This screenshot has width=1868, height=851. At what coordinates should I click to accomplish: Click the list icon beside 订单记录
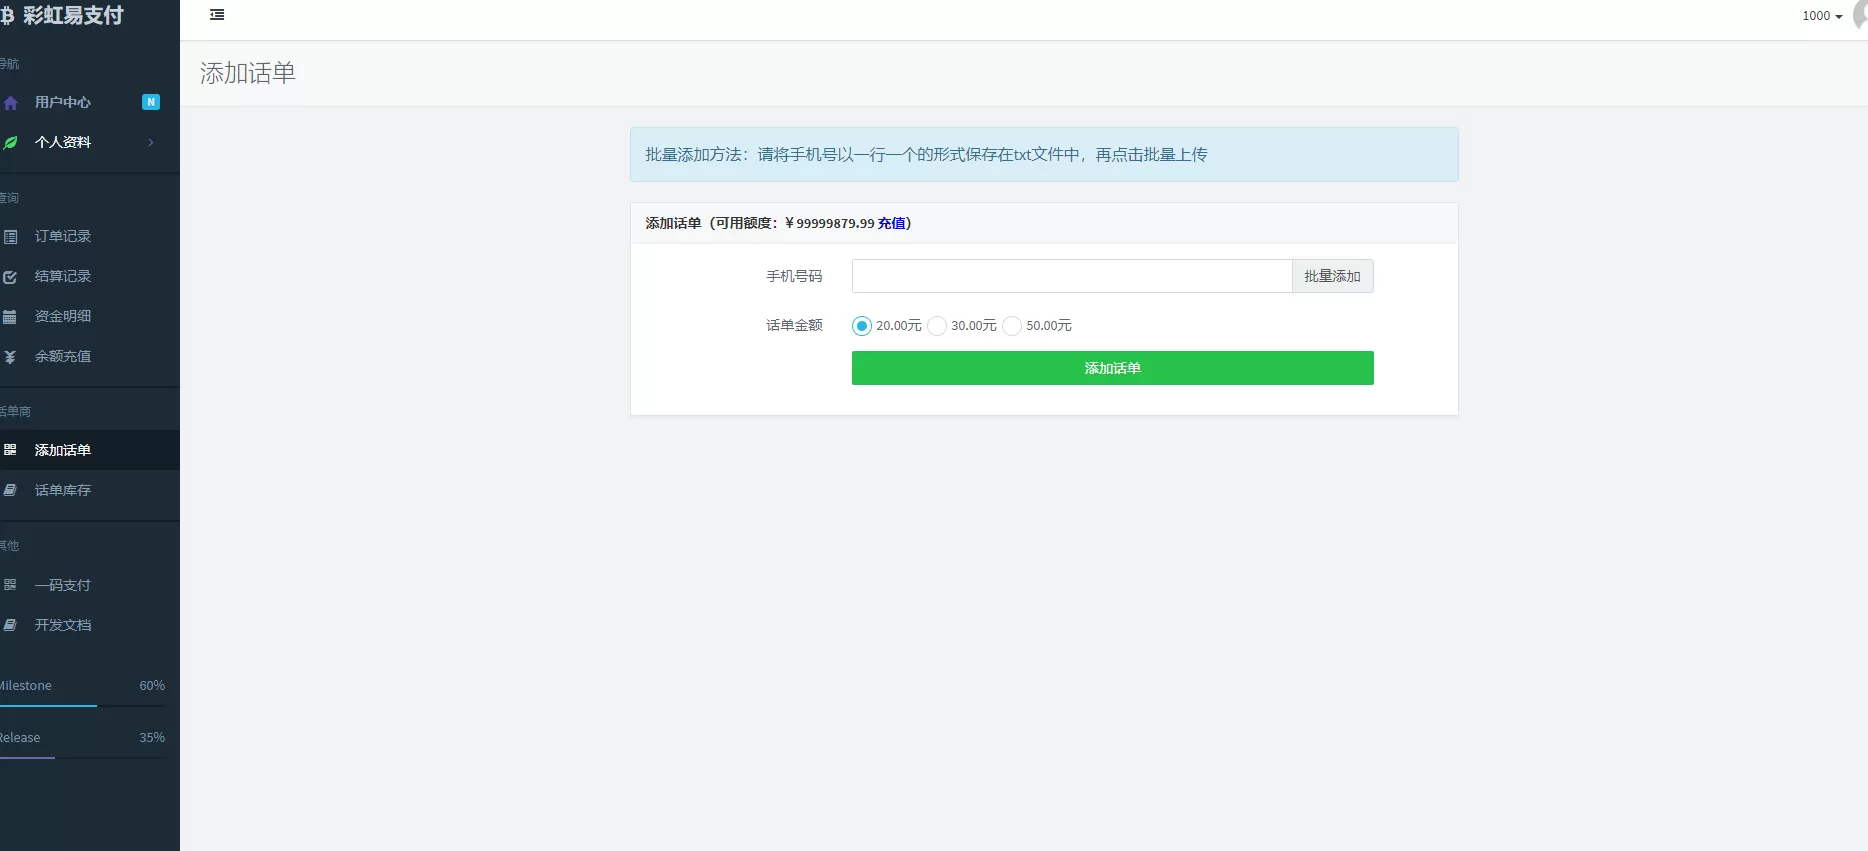(11, 237)
